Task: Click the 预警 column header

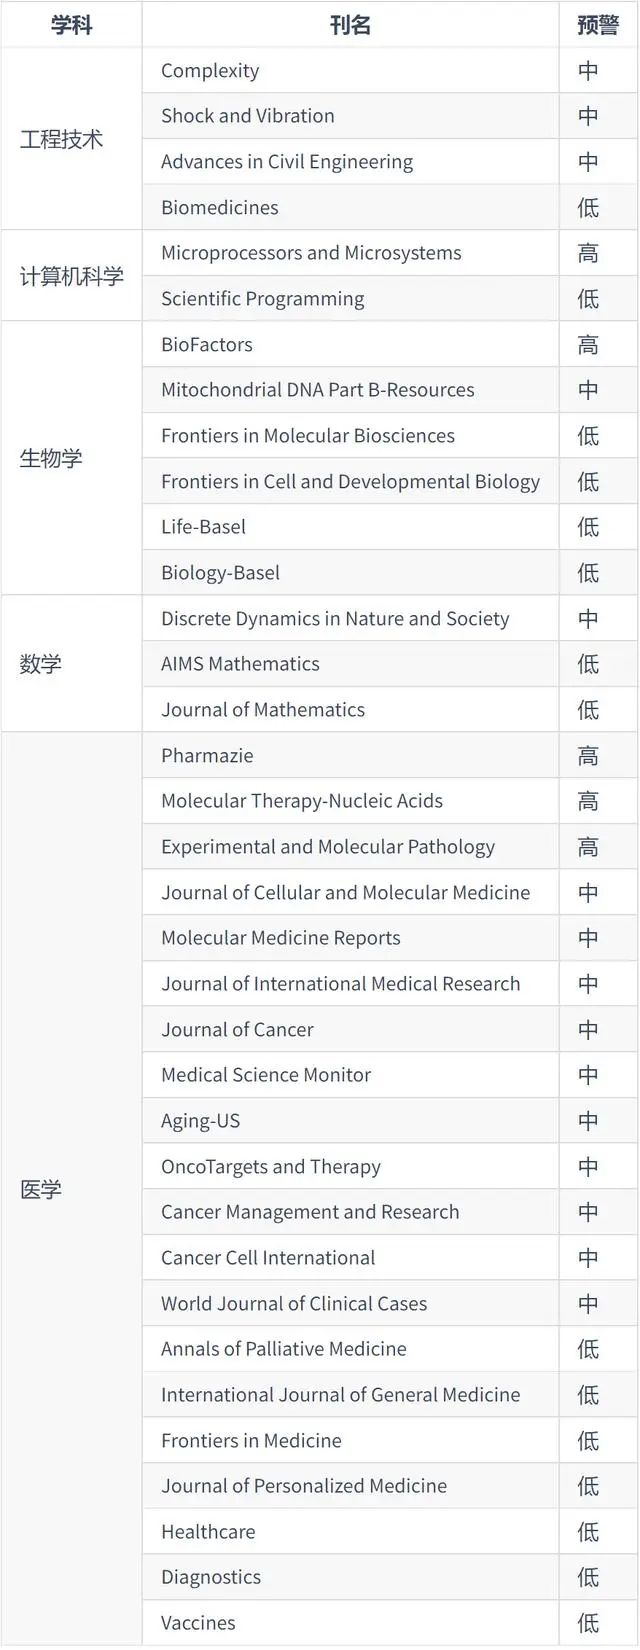Action: click(x=598, y=25)
